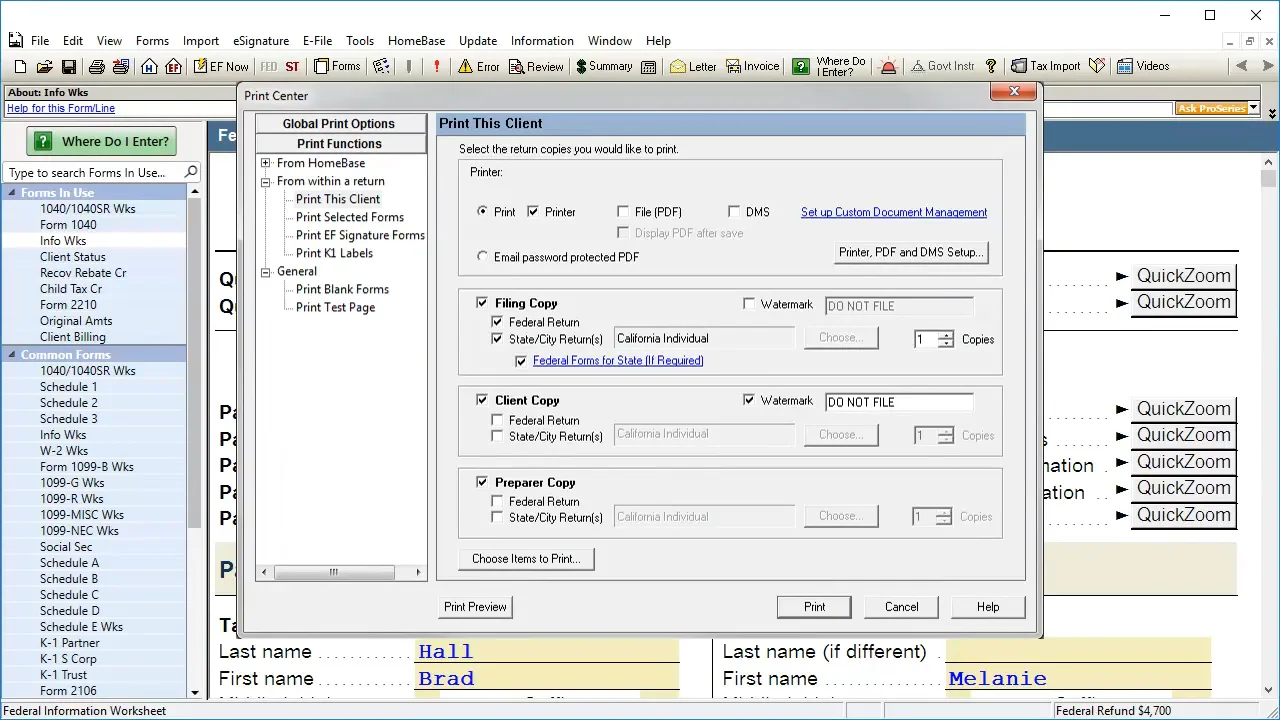Check Federal Return under Preparer Copy
This screenshot has height=720, width=1280.
[x=497, y=502]
